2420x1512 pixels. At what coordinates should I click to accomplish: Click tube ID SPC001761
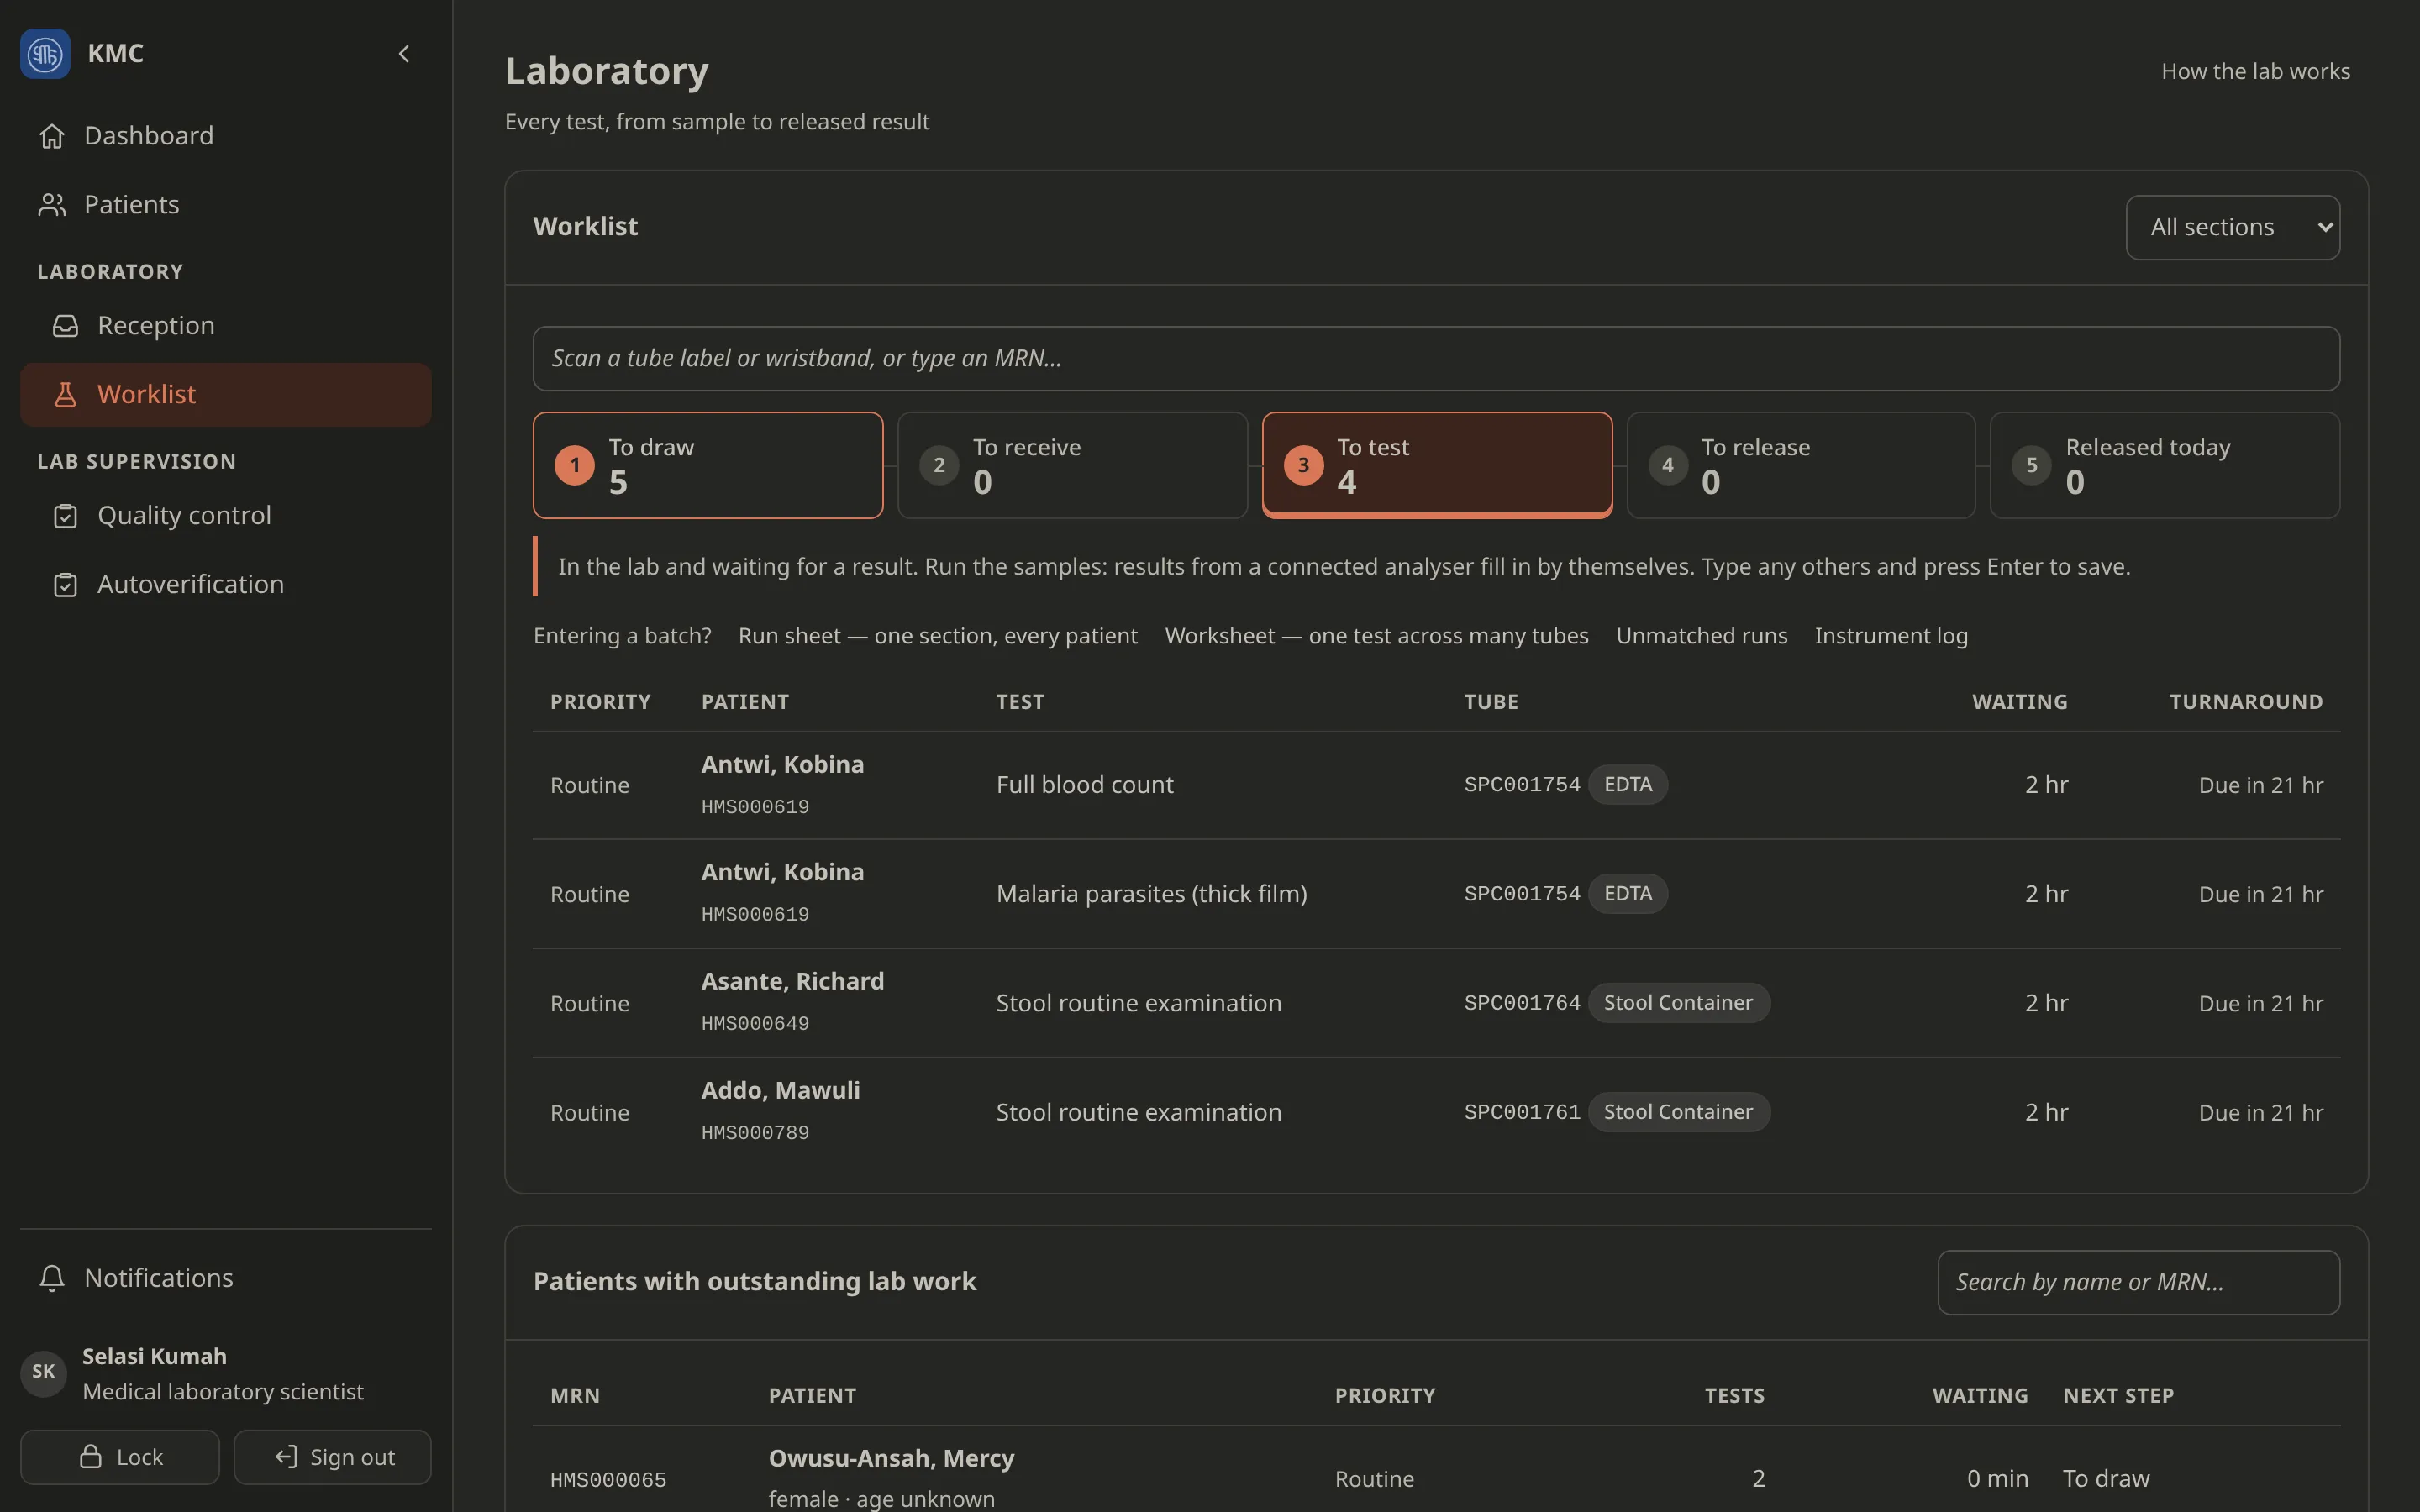click(x=1522, y=1112)
